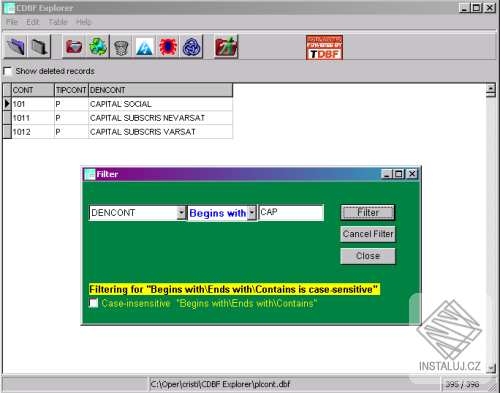The width and height of the screenshot is (500, 393).
Task: Minimize the Filter dialog
Action: tap(387, 174)
